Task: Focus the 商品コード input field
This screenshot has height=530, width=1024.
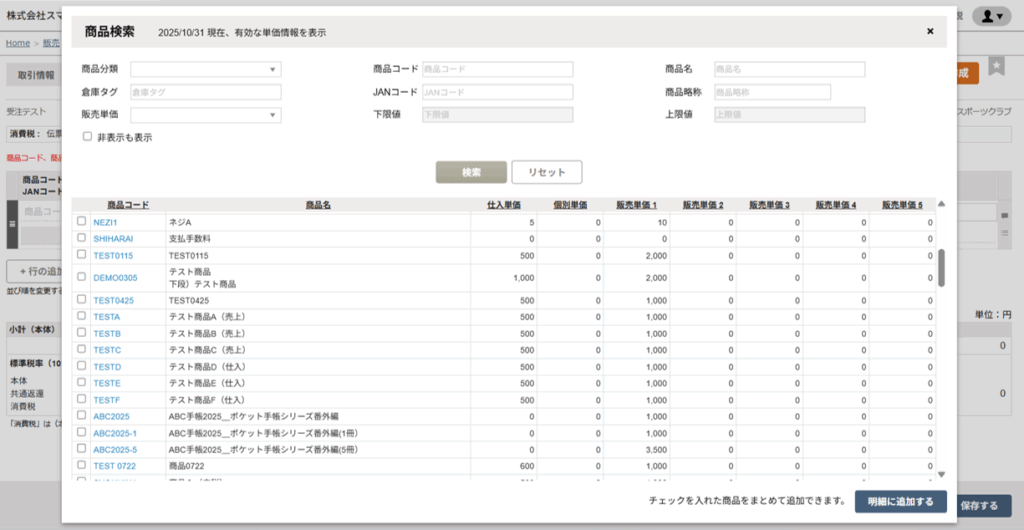Action: coord(497,69)
